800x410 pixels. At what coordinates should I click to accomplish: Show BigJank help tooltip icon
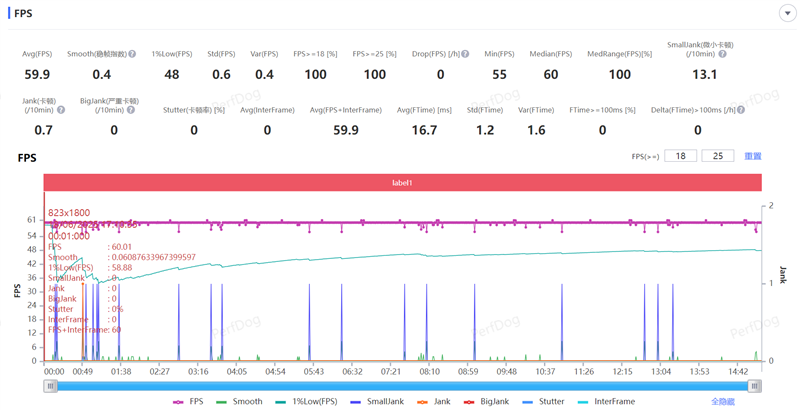(x=130, y=110)
